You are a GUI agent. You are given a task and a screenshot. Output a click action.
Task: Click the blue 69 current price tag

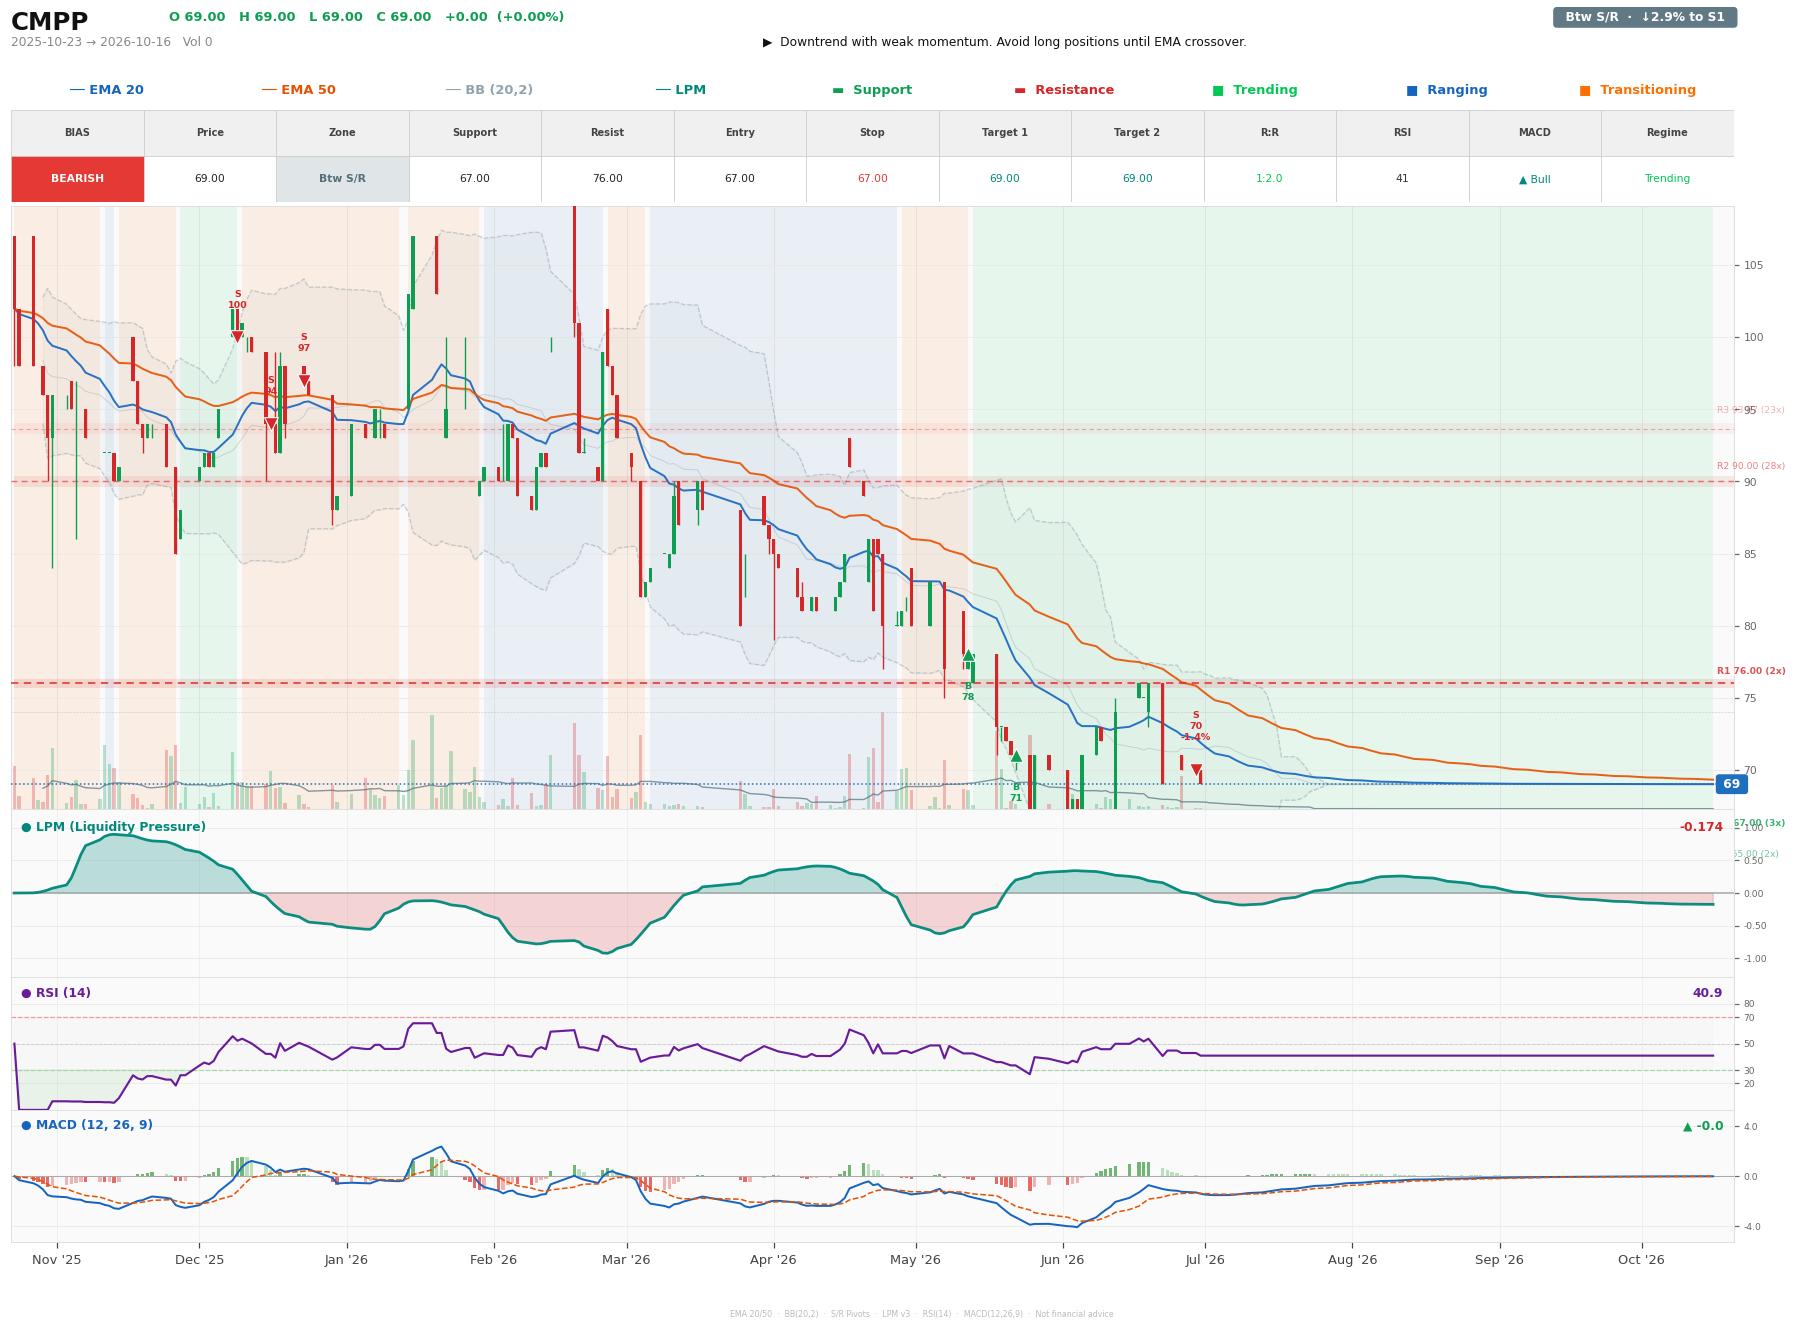[1731, 784]
